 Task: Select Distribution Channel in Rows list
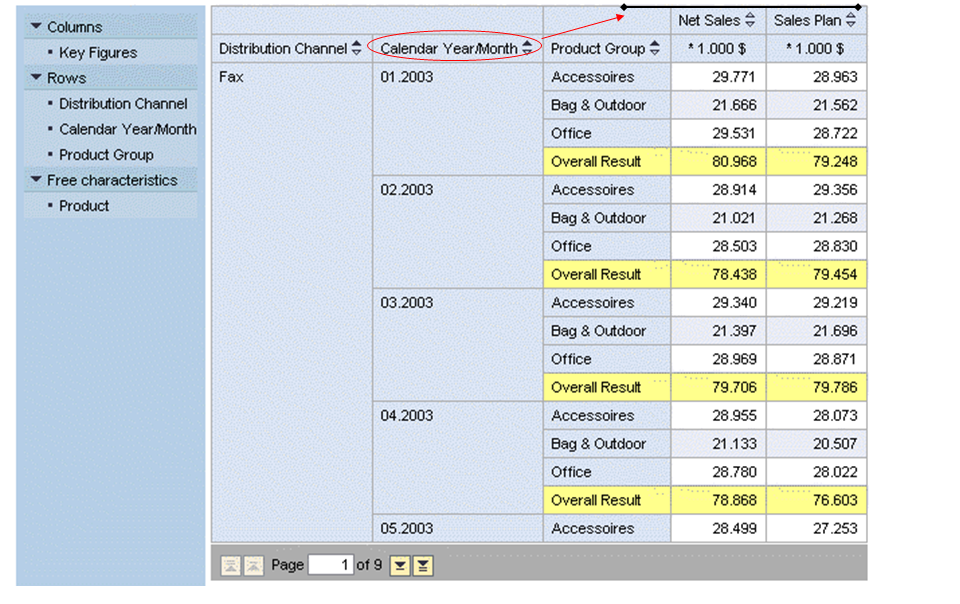[x=123, y=104]
